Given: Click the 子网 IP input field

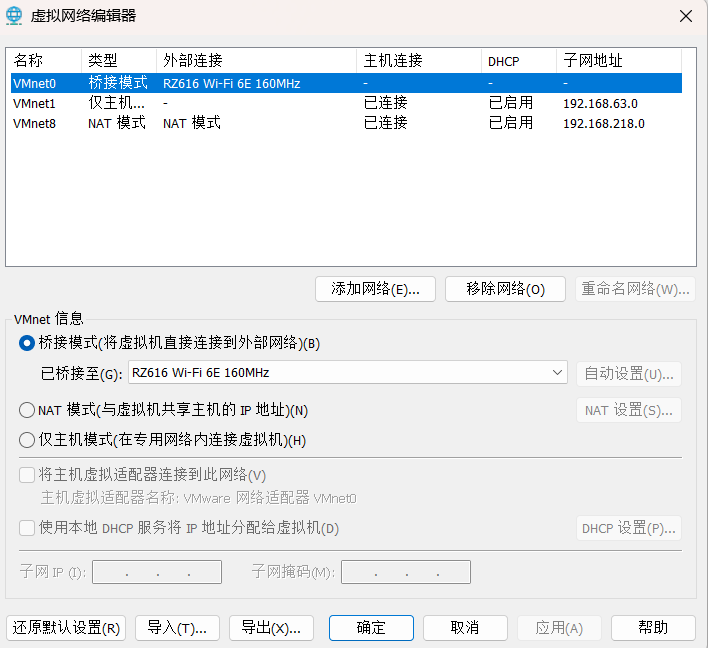Looking at the screenshot, I should click(x=157, y=572).
